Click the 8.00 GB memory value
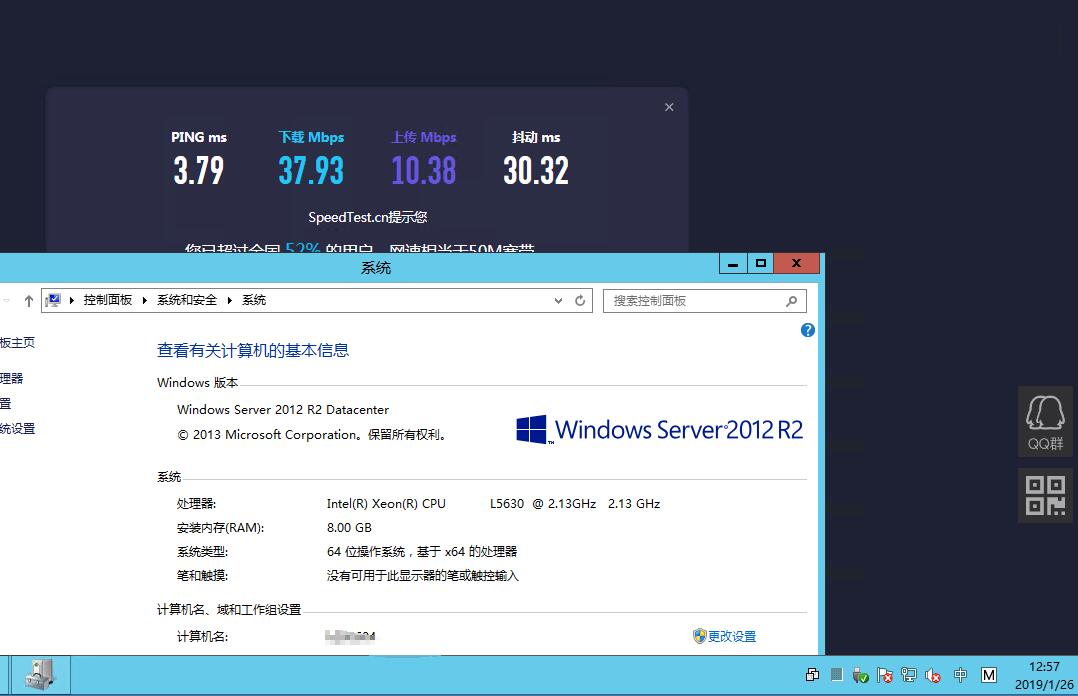 [349, 528]
